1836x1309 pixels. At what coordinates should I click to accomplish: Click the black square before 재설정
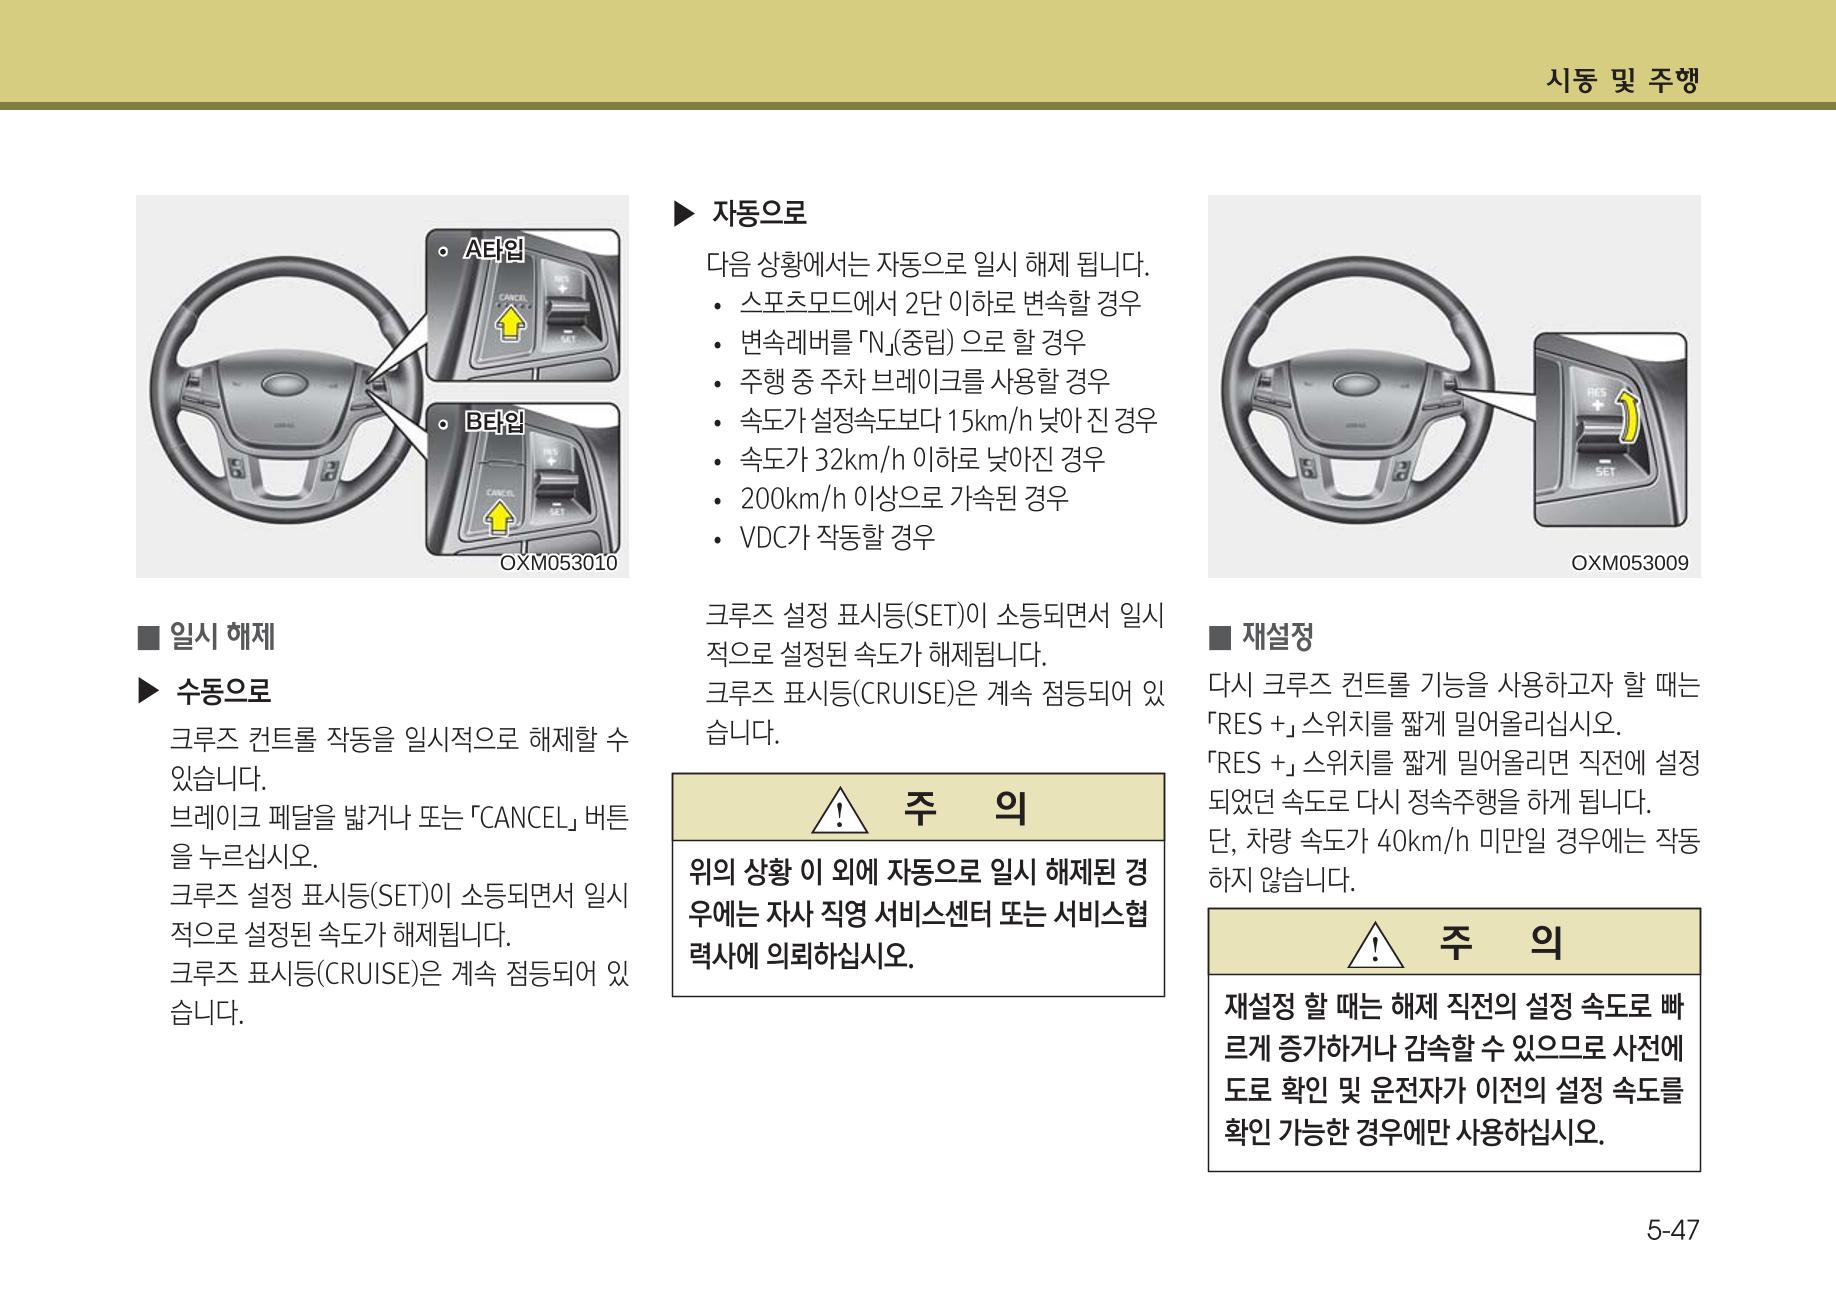pos(1220,636)
